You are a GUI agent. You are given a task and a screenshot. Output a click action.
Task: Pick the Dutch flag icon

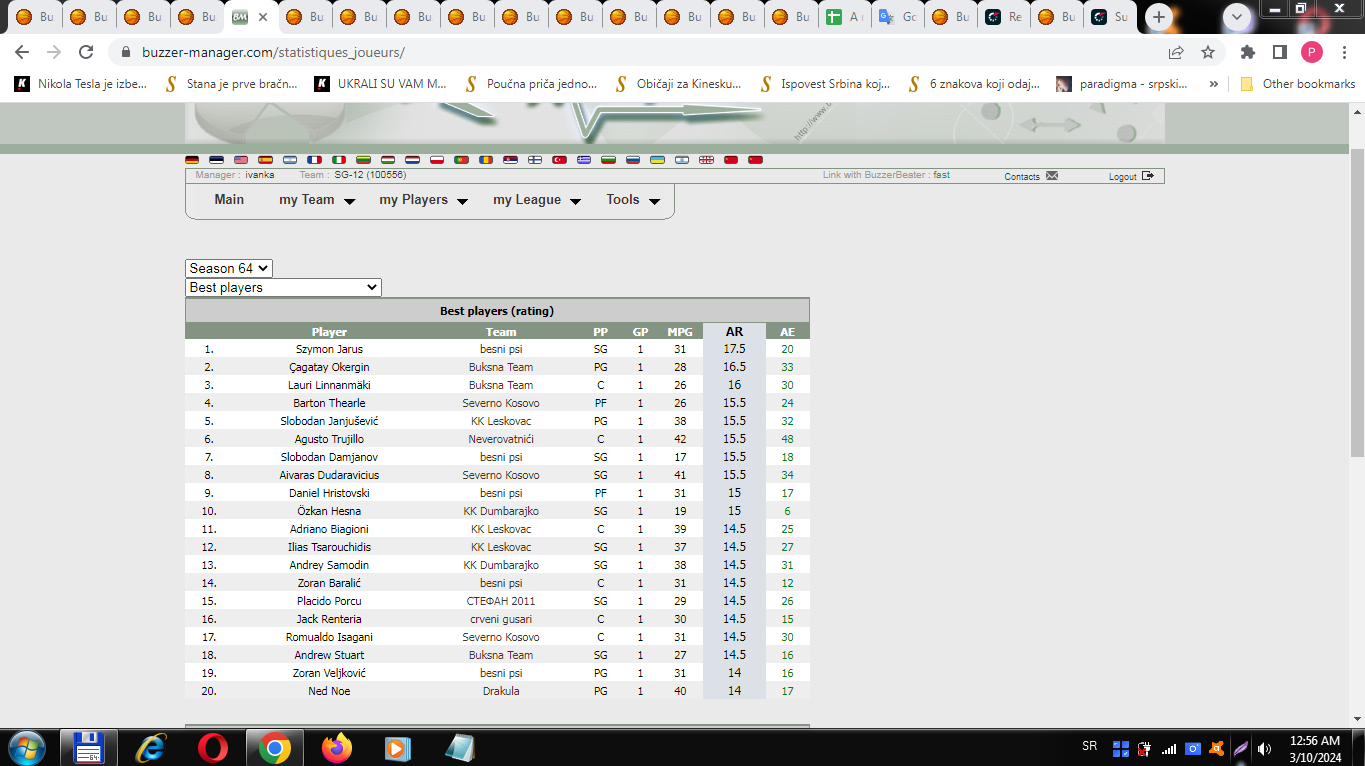pos(412,160)
